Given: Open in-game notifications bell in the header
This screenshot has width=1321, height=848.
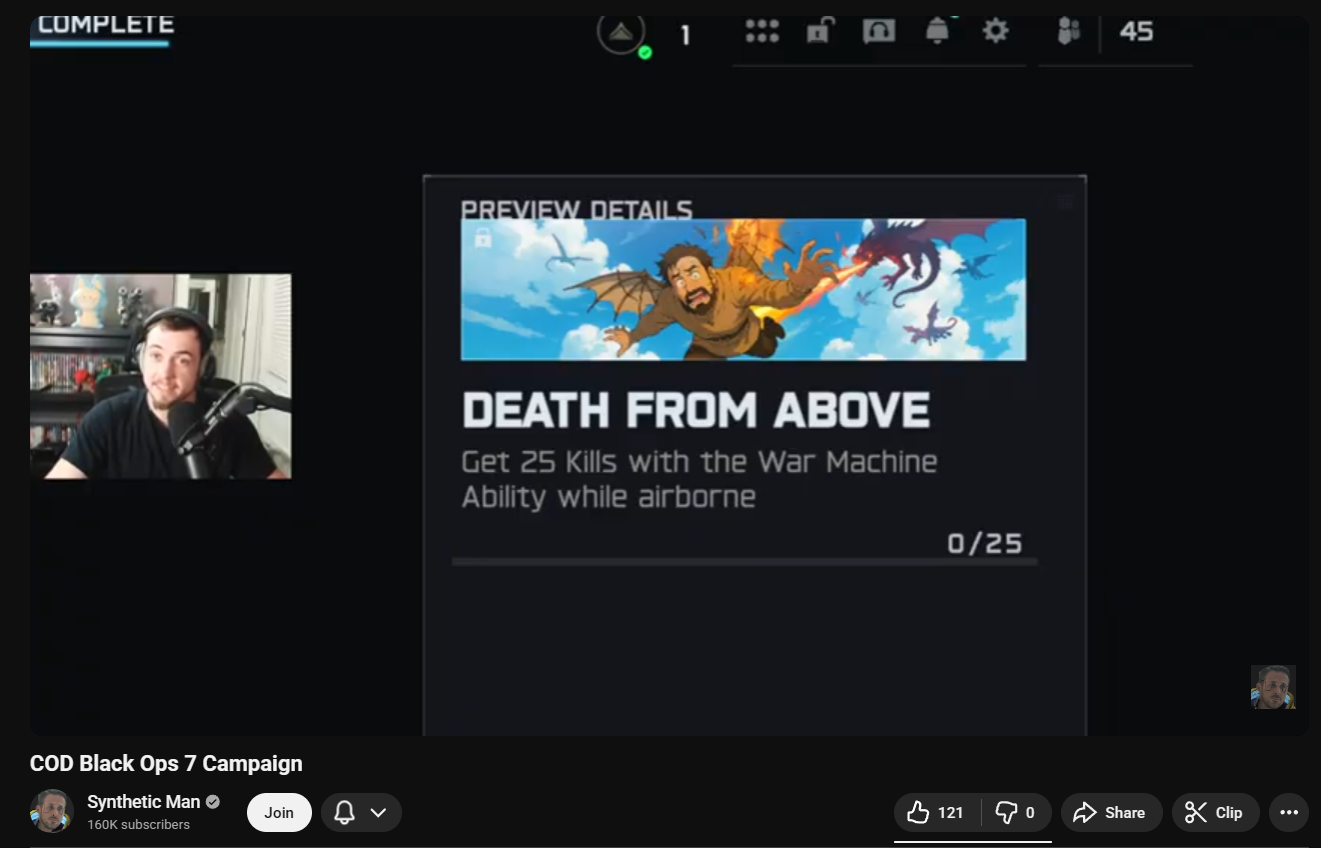Looking at the screenshot, I should pos(937,31).
